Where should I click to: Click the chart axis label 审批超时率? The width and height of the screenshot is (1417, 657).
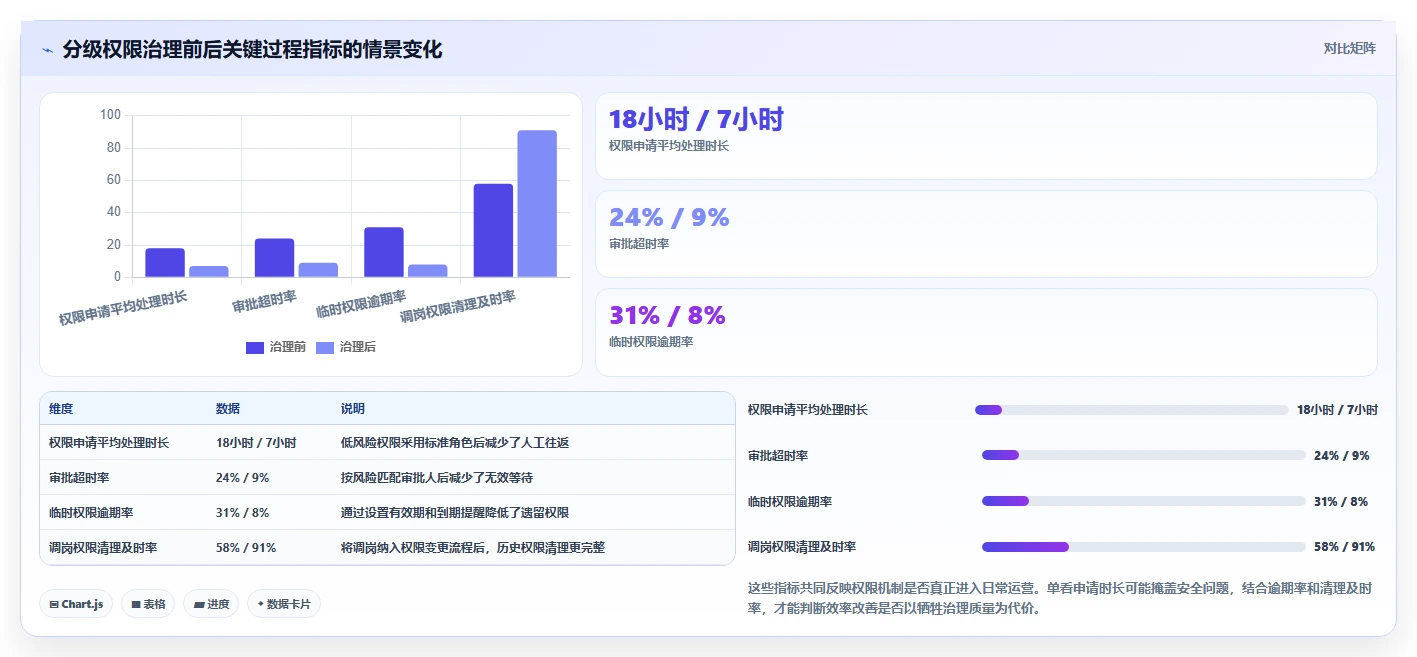pos(265,300)
